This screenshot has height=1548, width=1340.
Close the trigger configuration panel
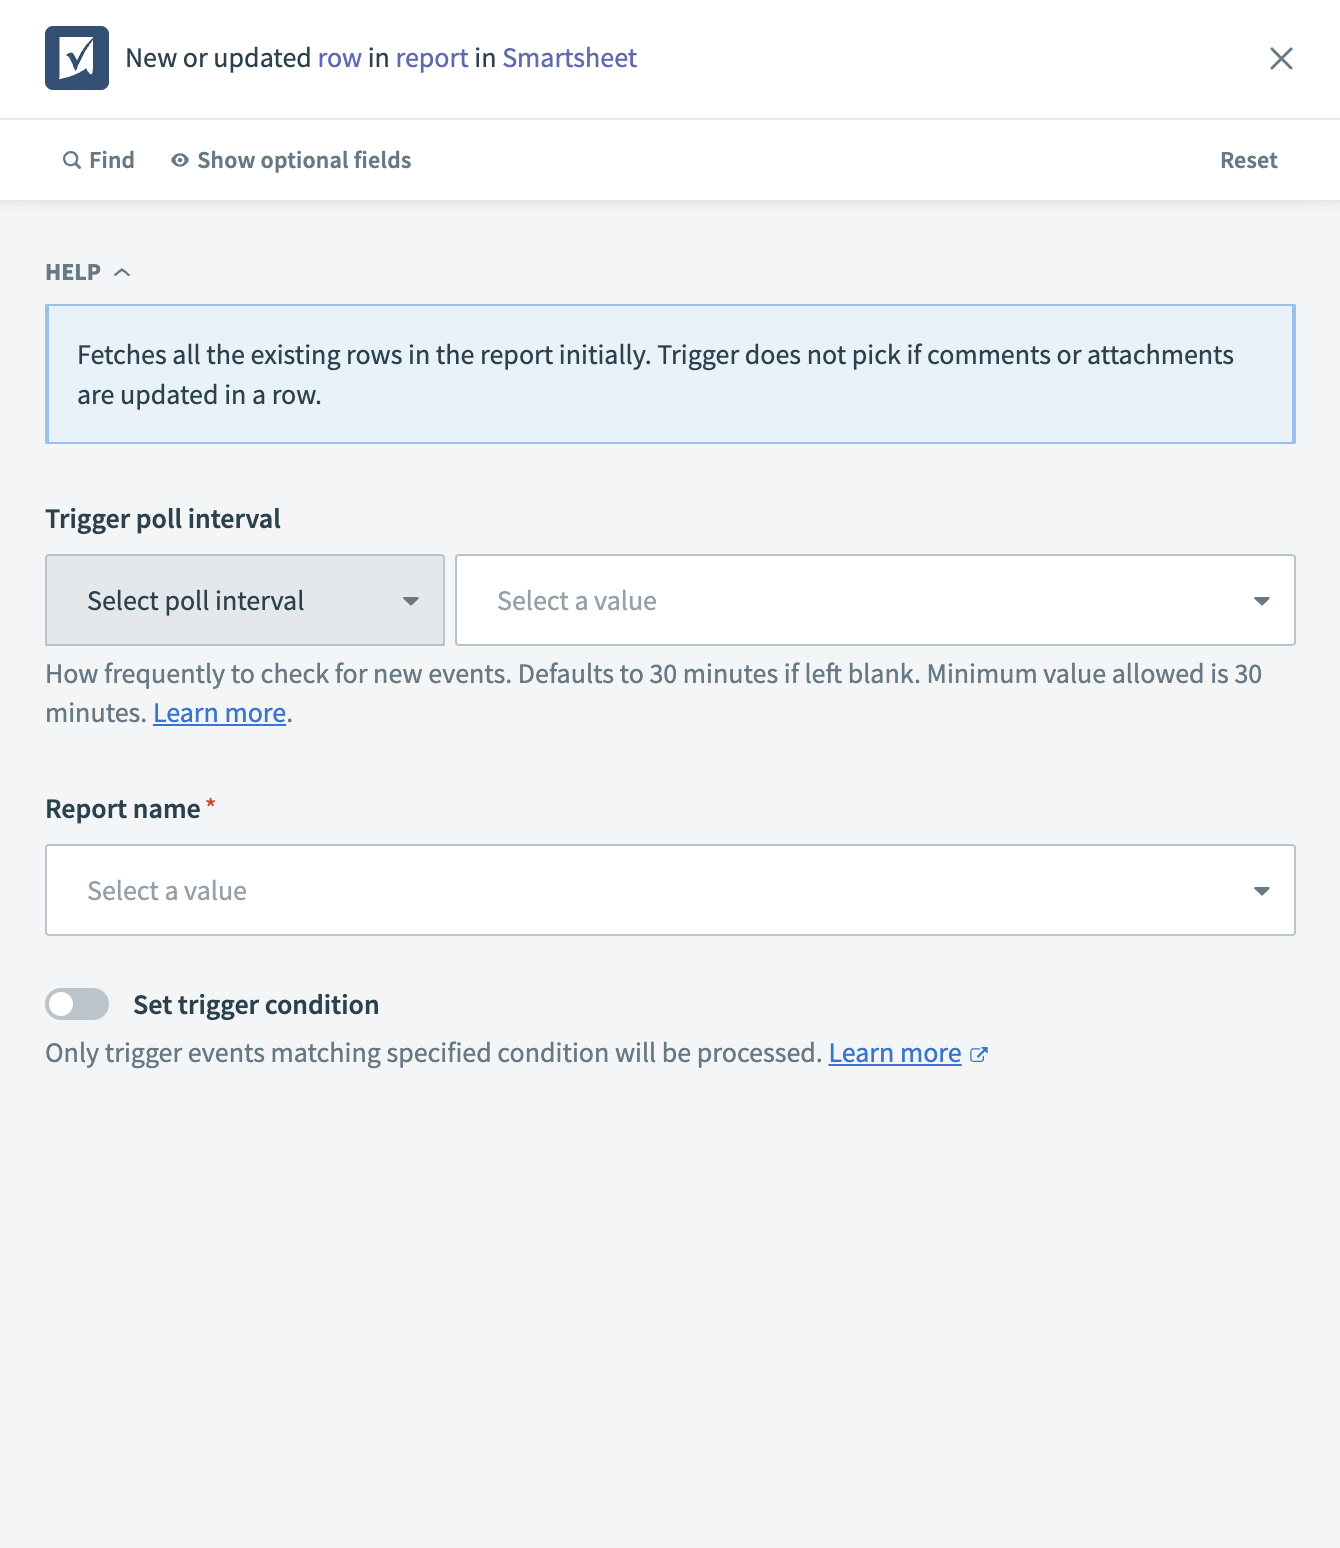pyautogui.click(x=1281, y=58)
